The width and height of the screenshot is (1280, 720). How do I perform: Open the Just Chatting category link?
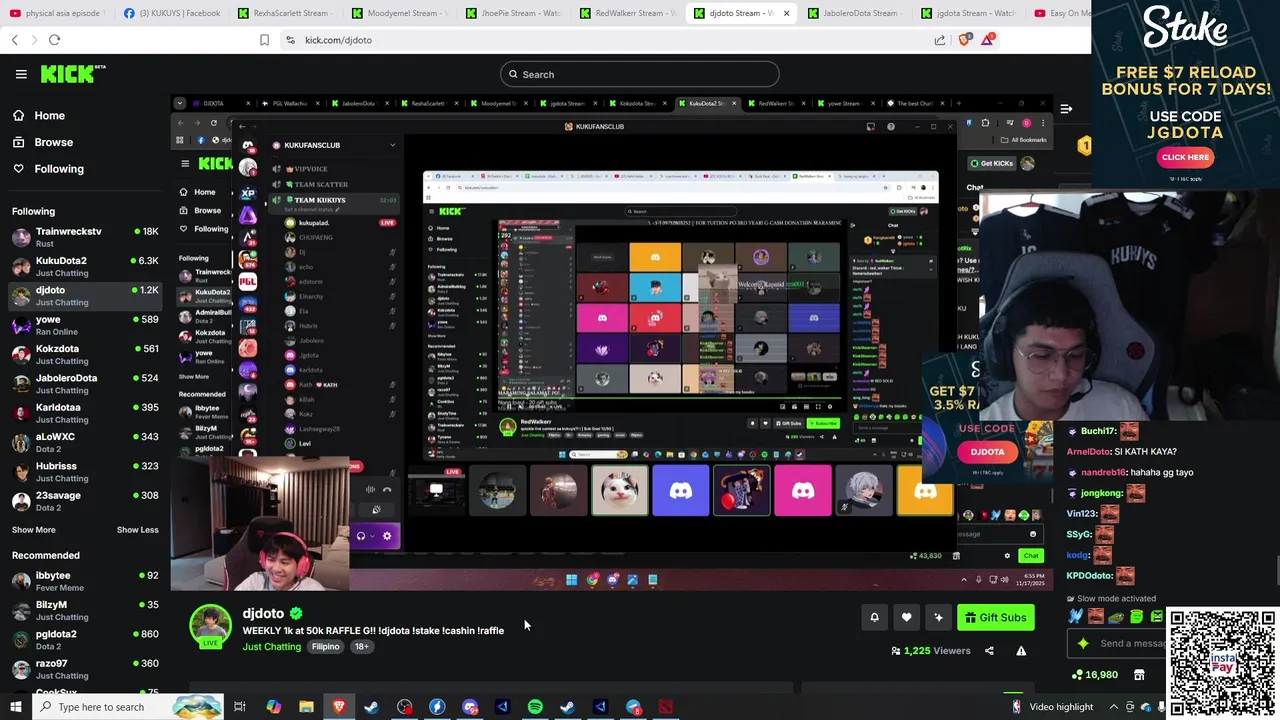(271, 647)
